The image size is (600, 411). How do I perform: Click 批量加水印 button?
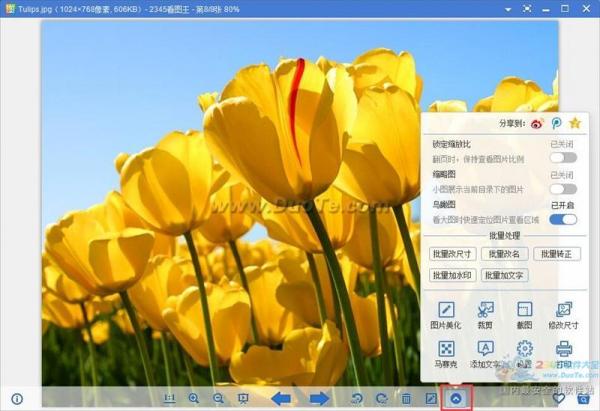click(452, 275)
